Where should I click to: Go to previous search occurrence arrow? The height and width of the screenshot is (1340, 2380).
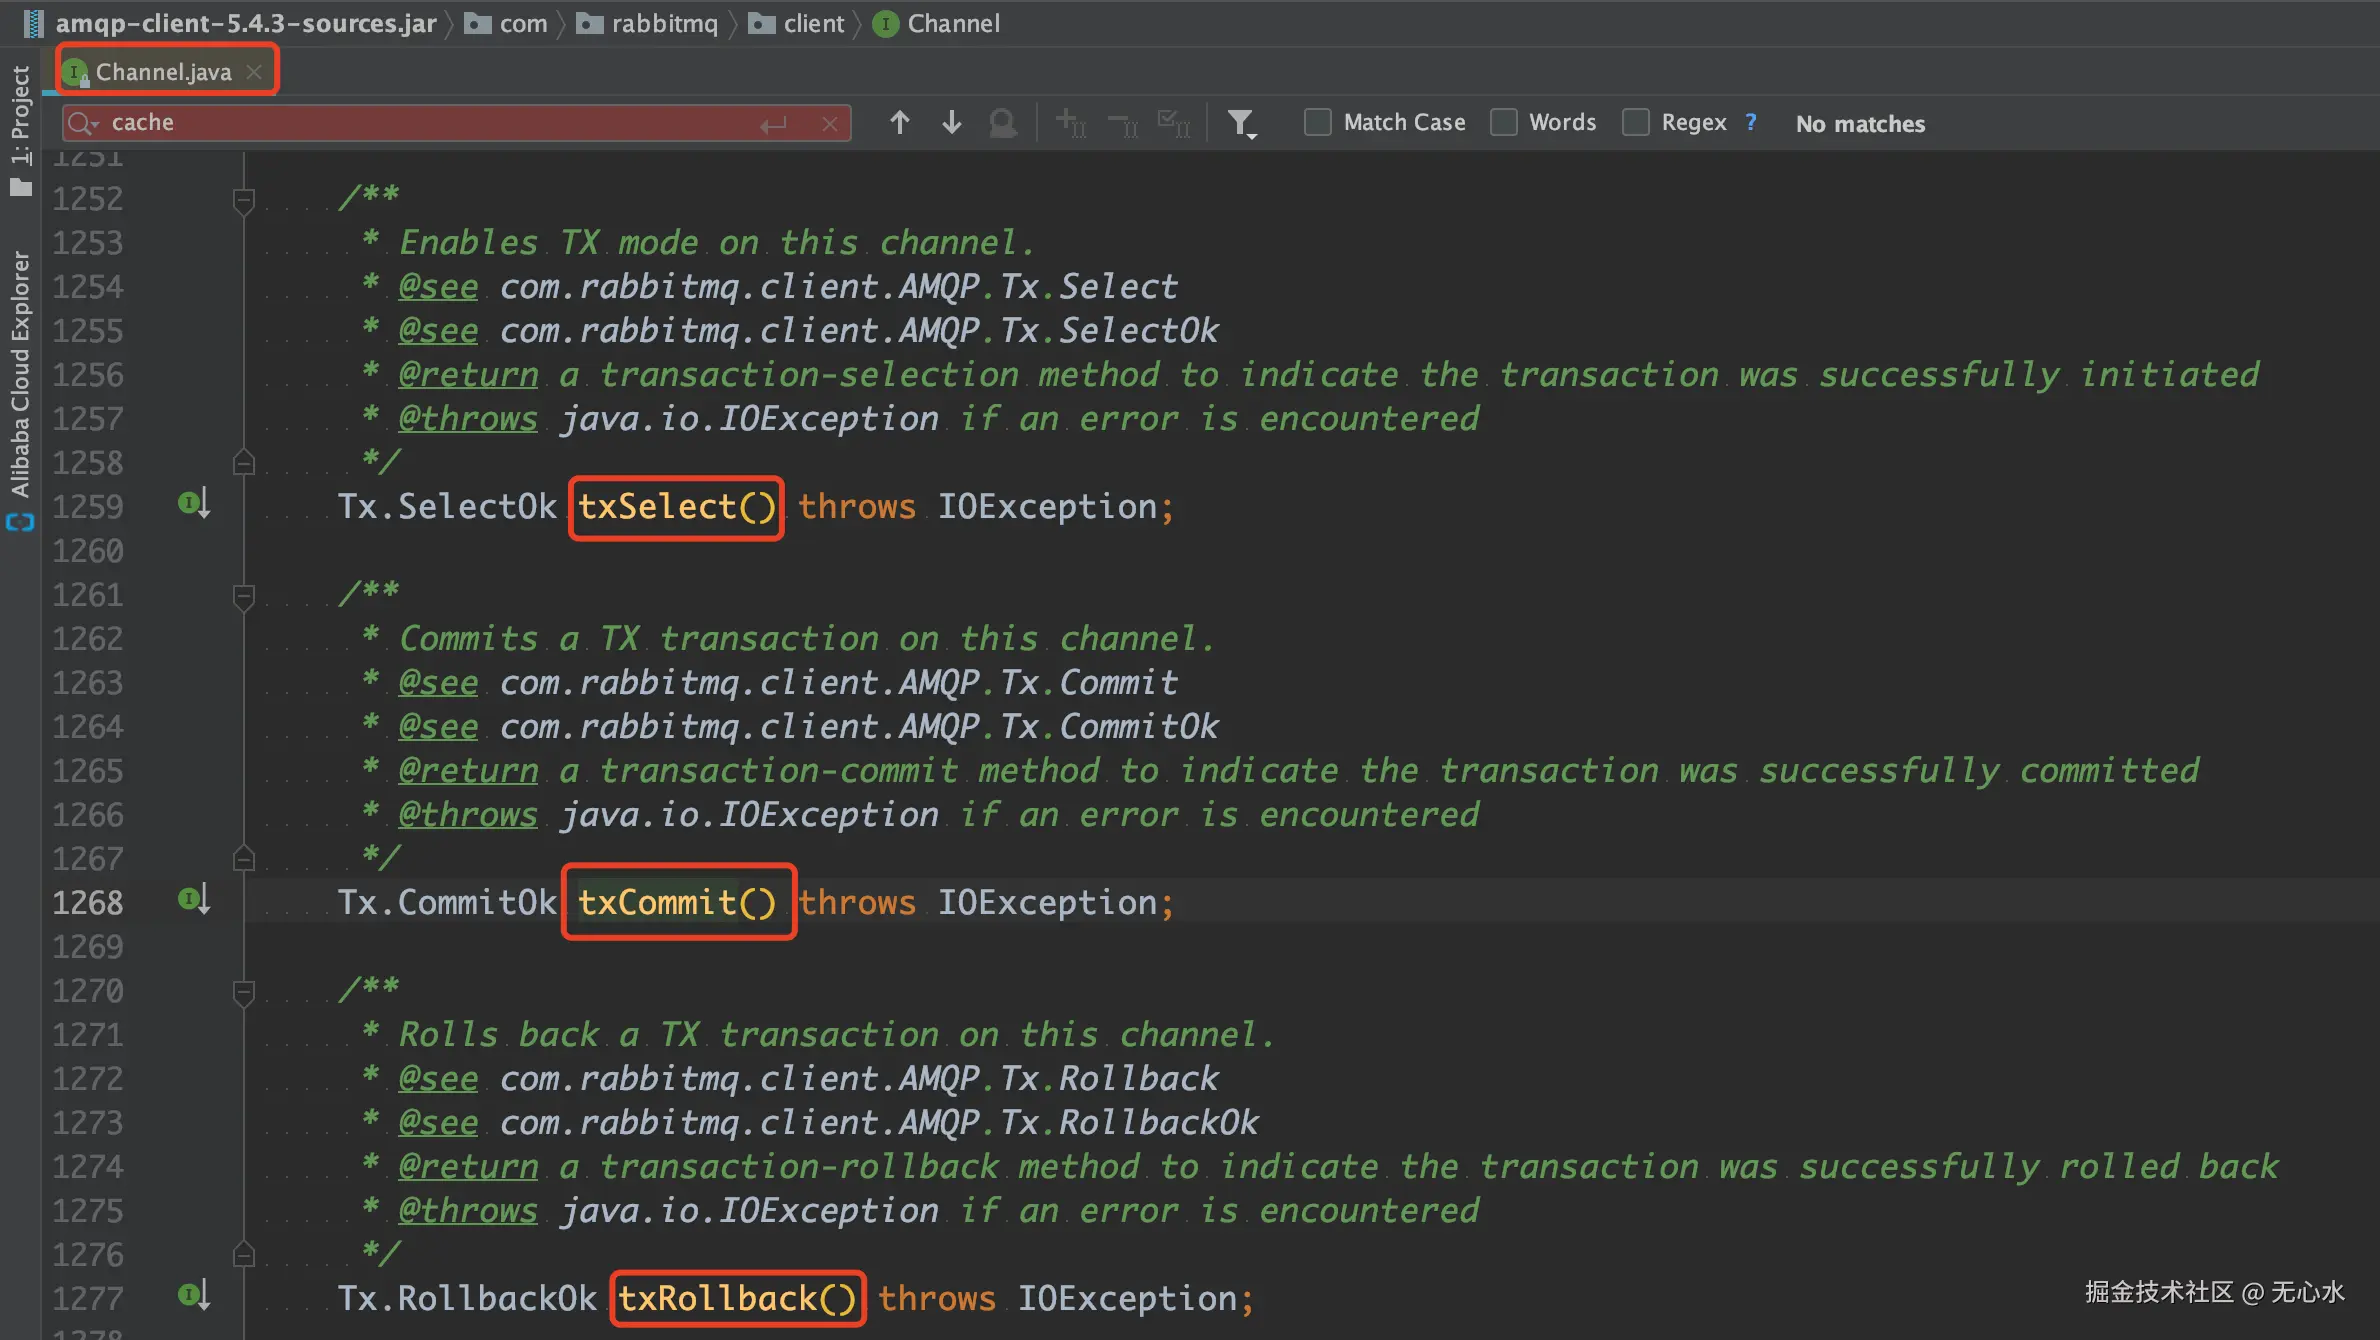click(899, 123)
